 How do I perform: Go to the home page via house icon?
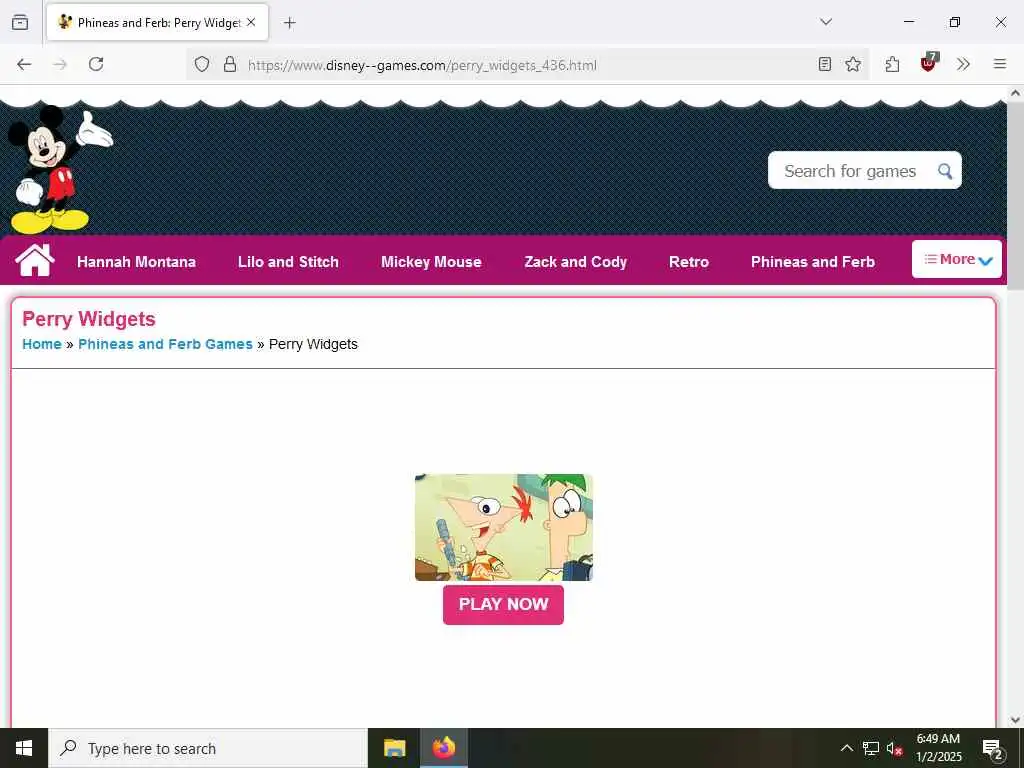tap(35, 261)
